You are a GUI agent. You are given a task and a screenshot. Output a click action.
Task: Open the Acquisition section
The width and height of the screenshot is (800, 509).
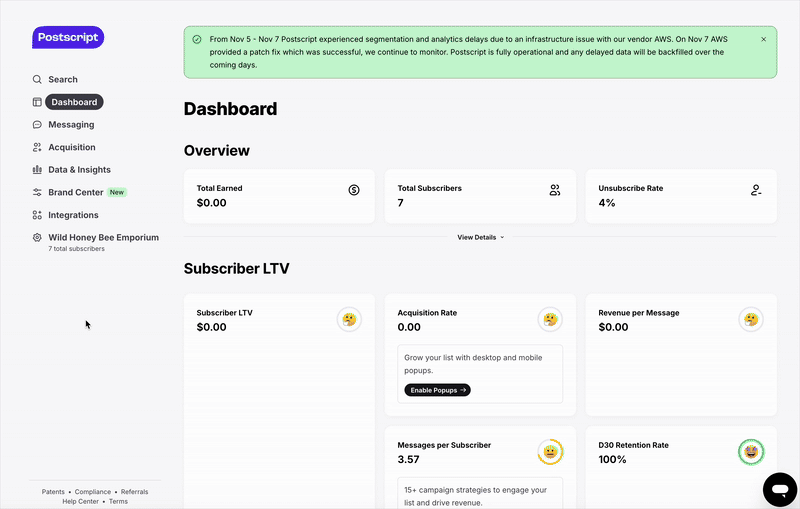(x=72, y=147)
